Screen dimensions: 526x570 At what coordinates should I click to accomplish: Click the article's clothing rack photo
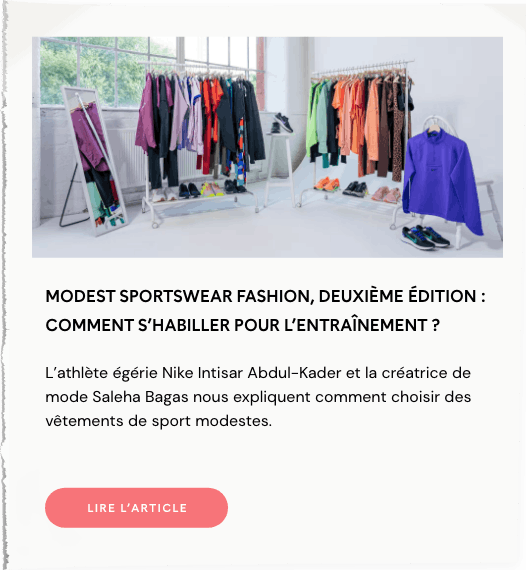267,147
